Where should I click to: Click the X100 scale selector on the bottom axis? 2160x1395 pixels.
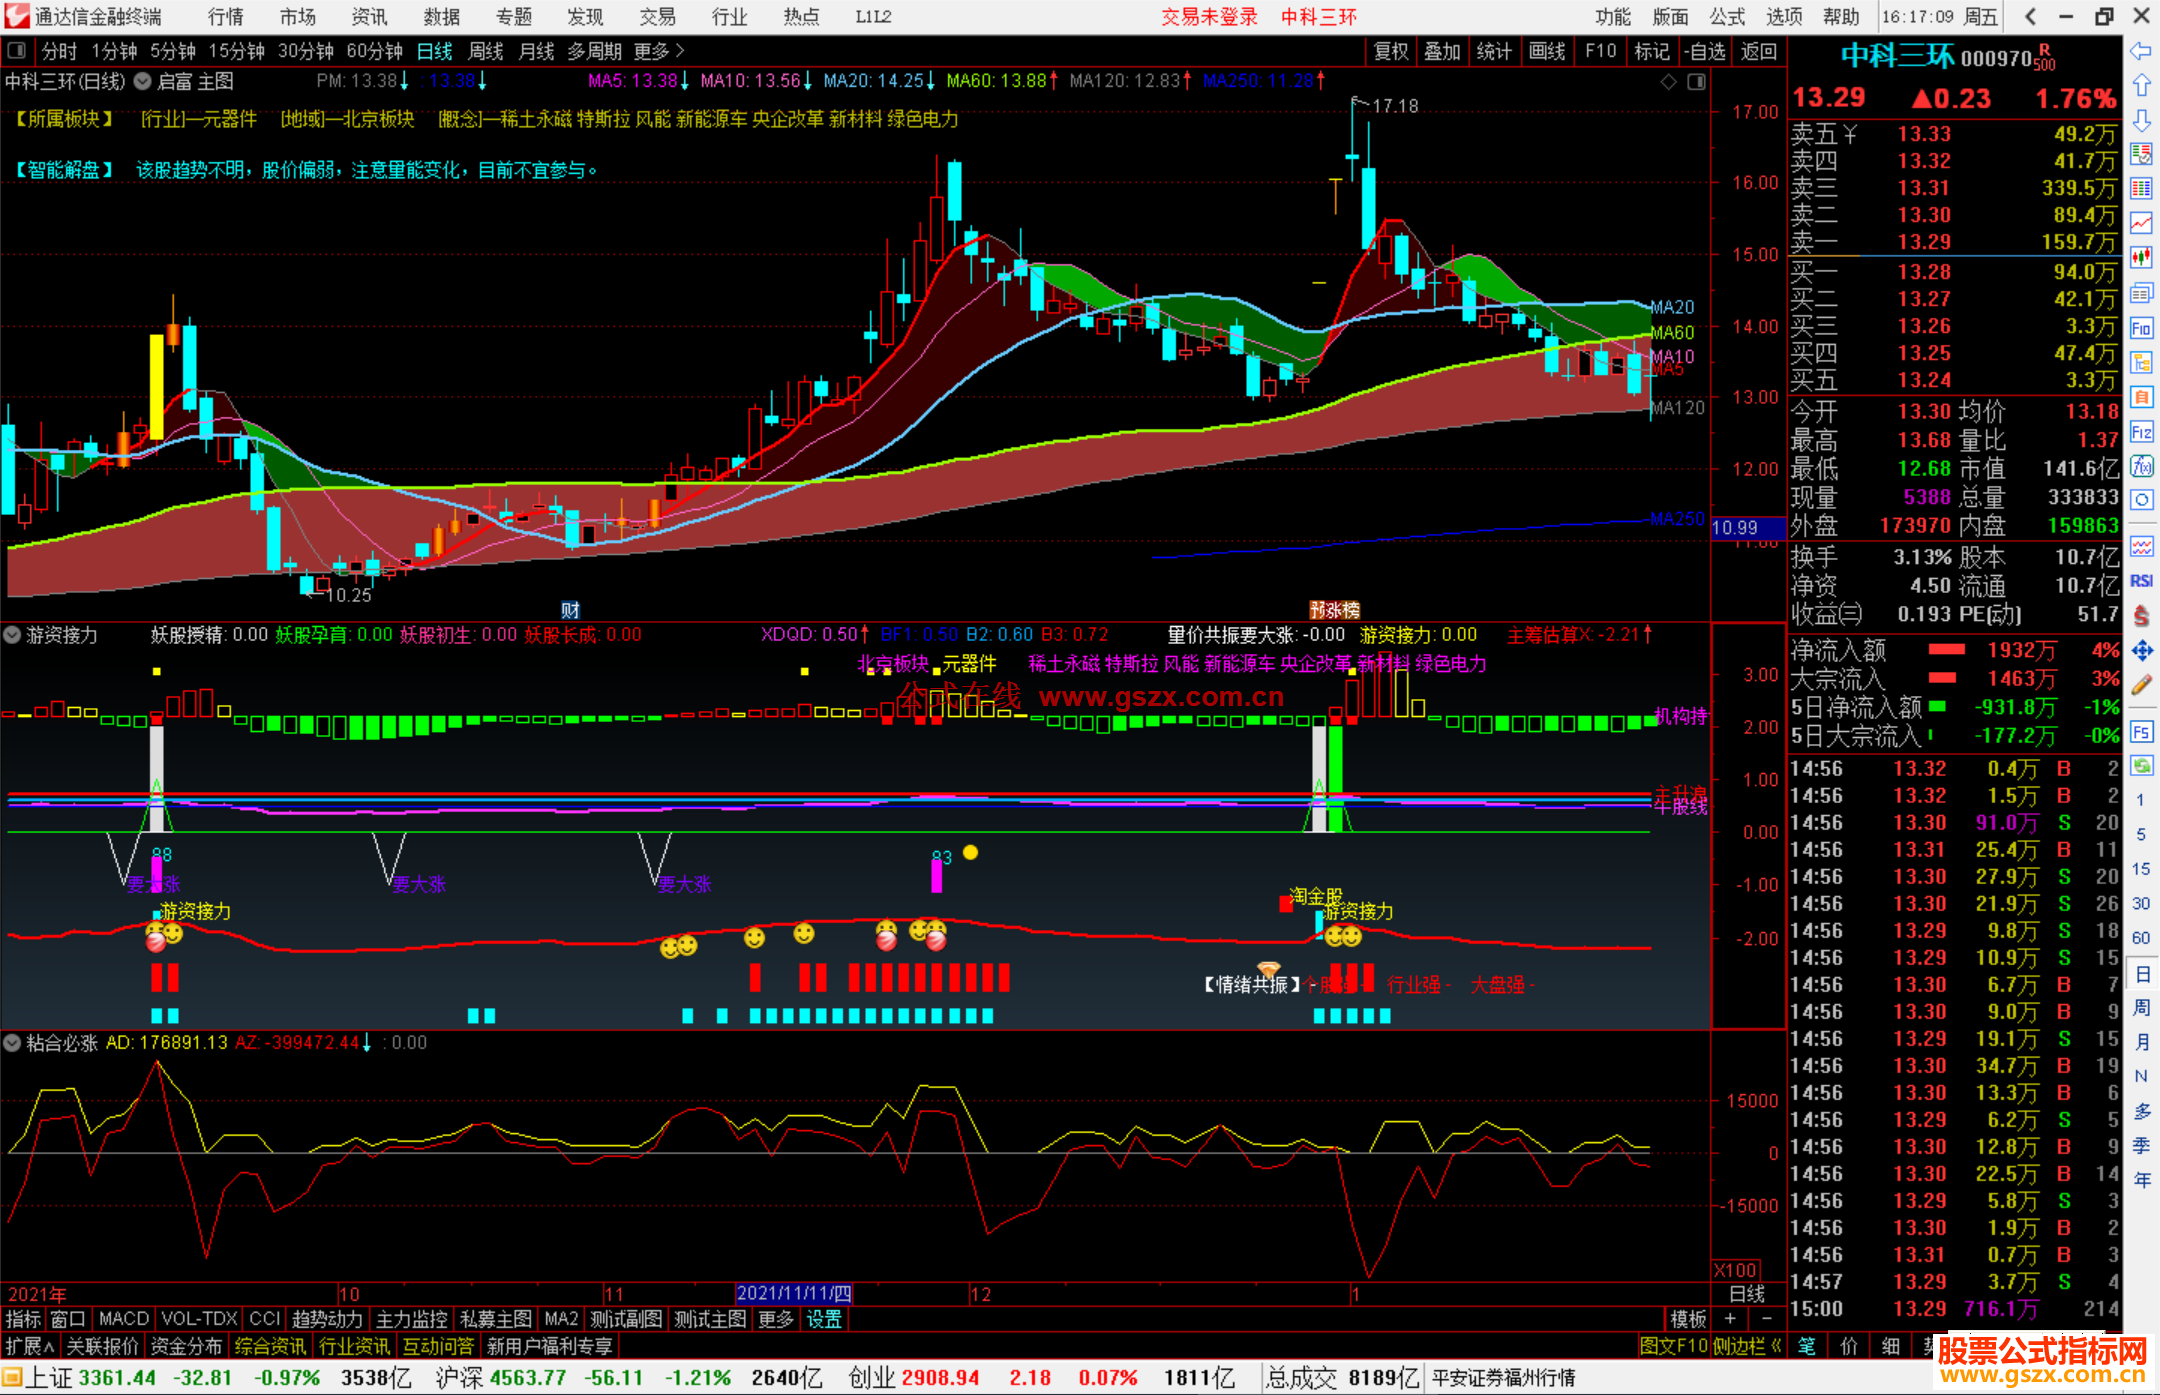click(x=1736, y=1270)
